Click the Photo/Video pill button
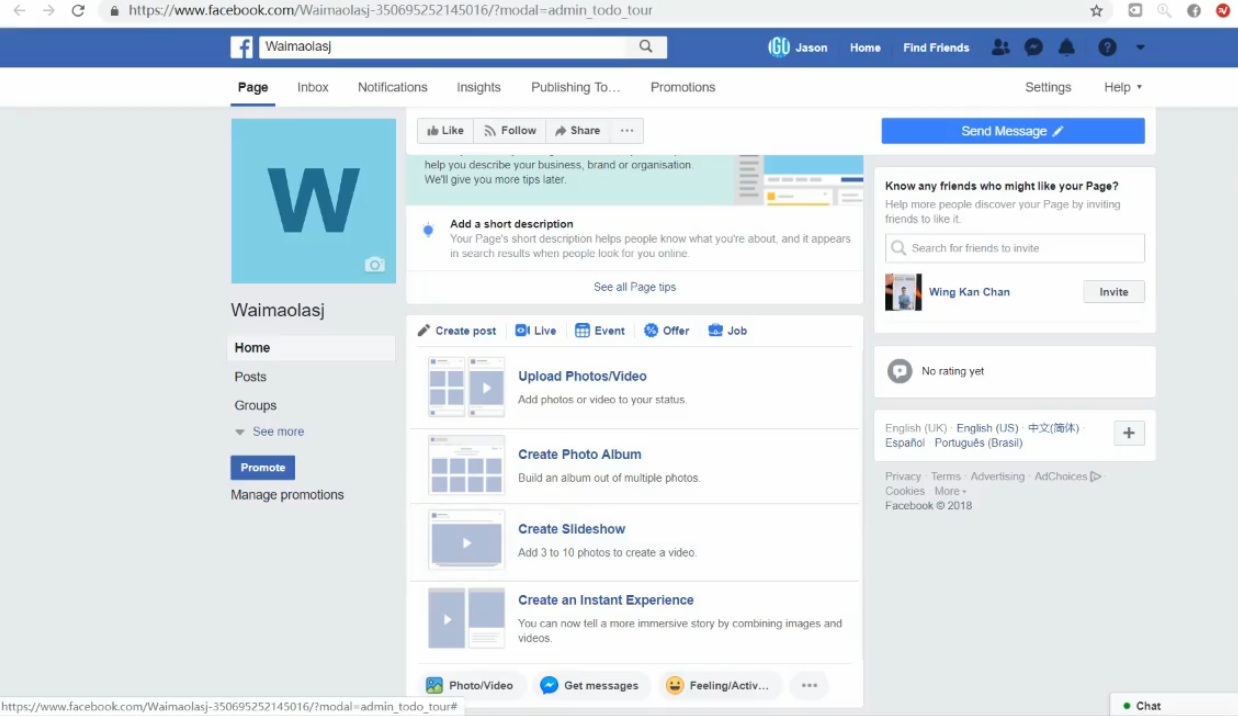 [x=470, y=685]
